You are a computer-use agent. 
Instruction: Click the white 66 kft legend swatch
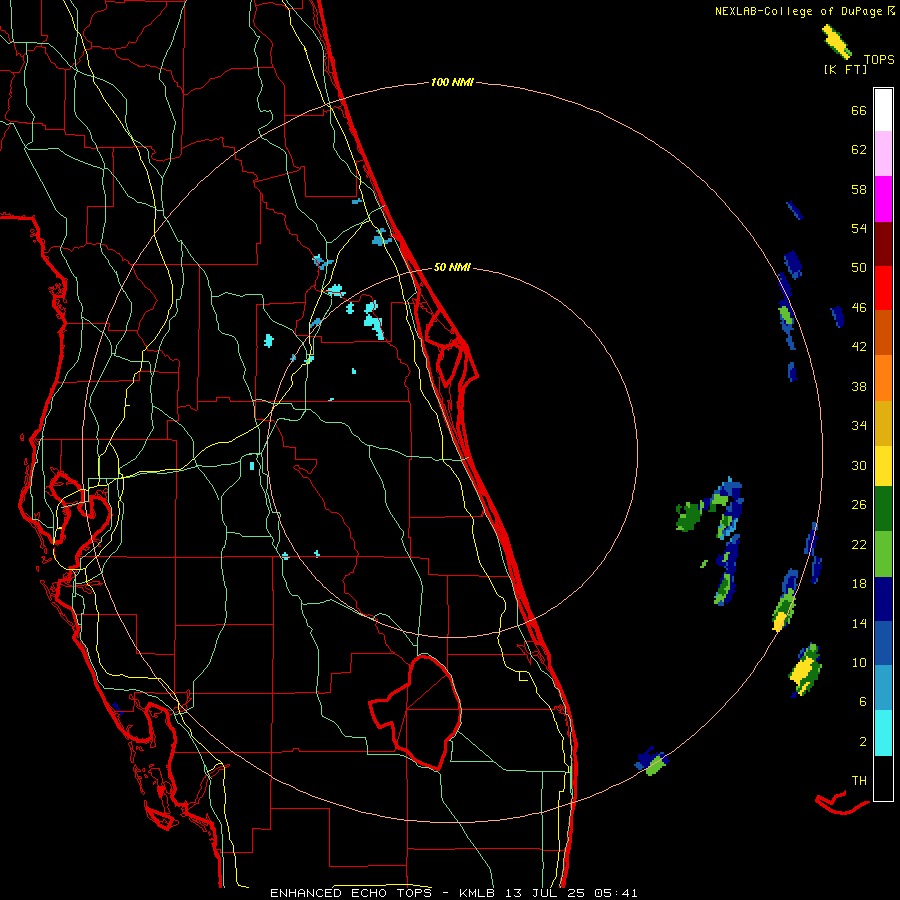coord(883,110)
